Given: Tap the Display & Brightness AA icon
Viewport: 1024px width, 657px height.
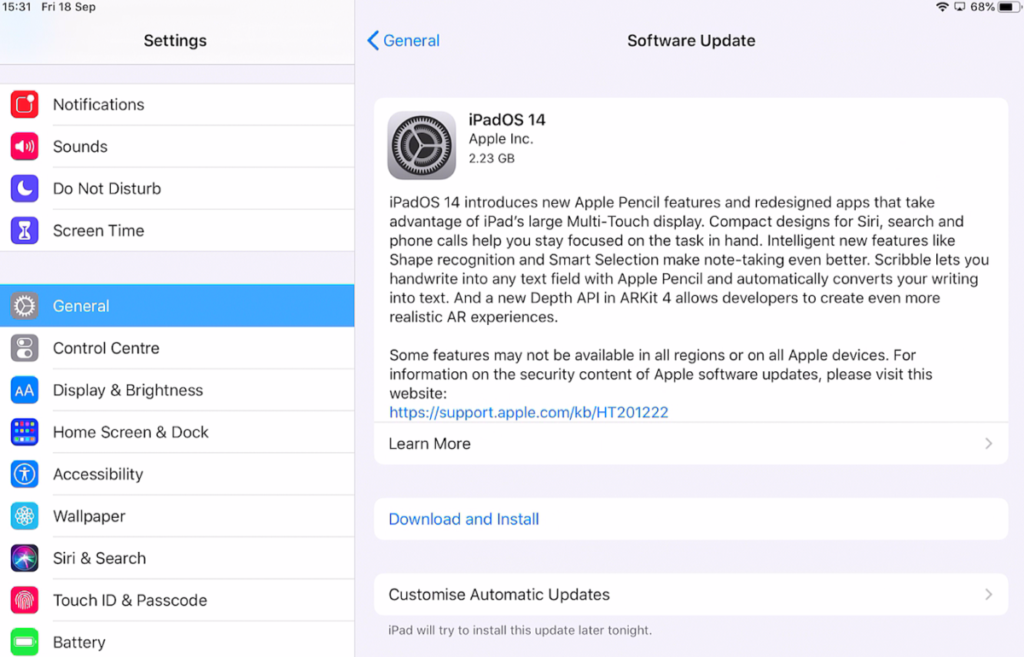Looking at the screenshot, I should click(x=24, y=390).
